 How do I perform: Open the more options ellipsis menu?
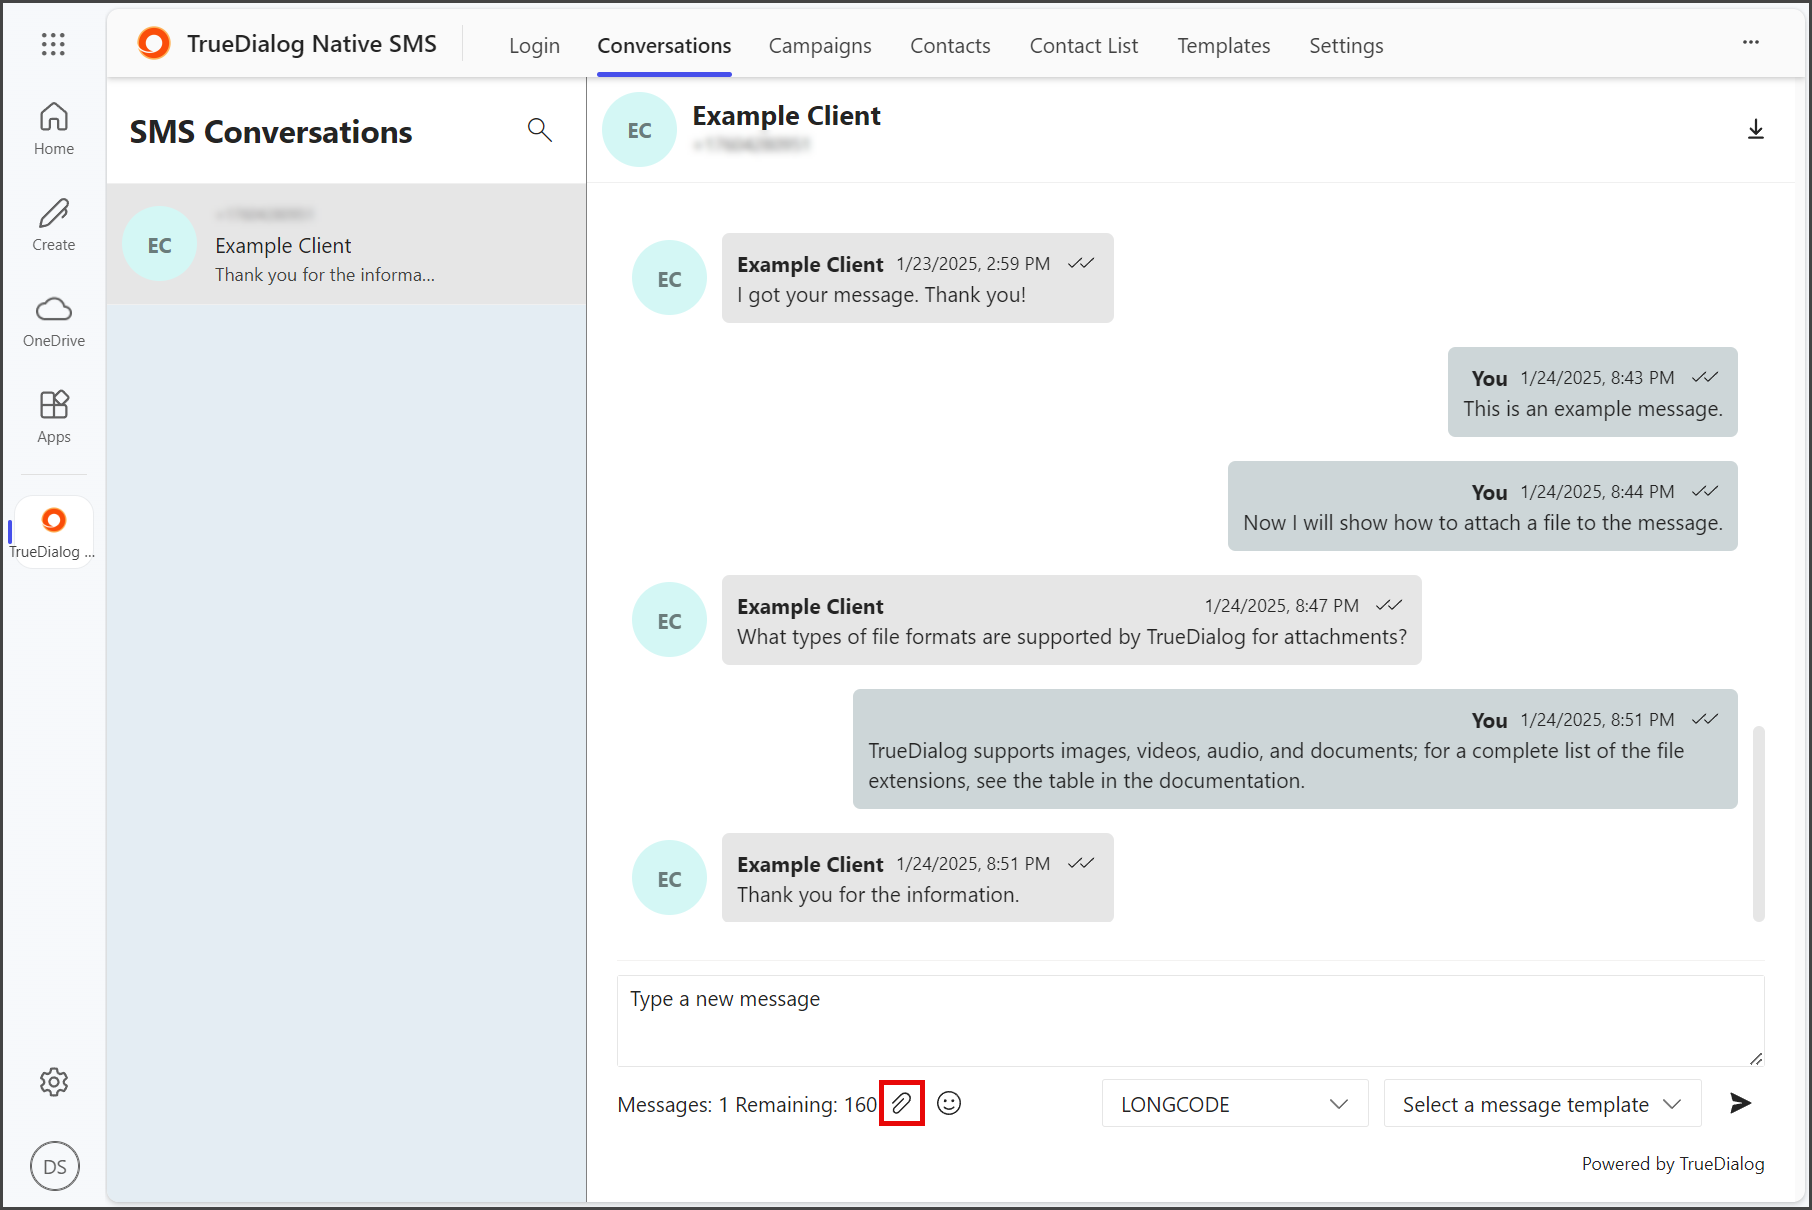(1751, 43)
